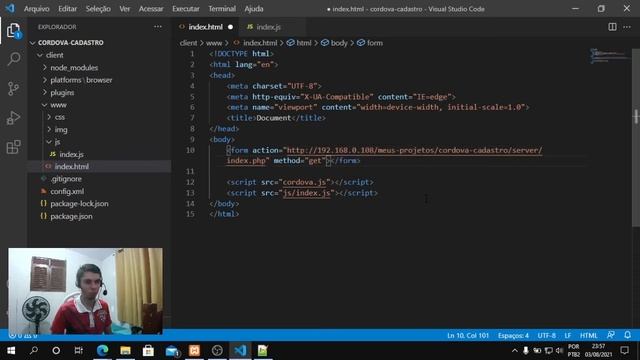640x360 pixels.
Task: Click the editor minimap preview
Action: (609, 56)
